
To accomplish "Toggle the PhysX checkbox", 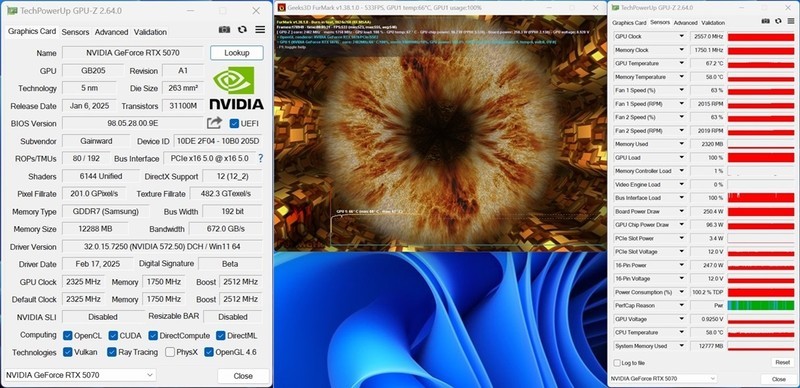I will [x=170, y=352].
